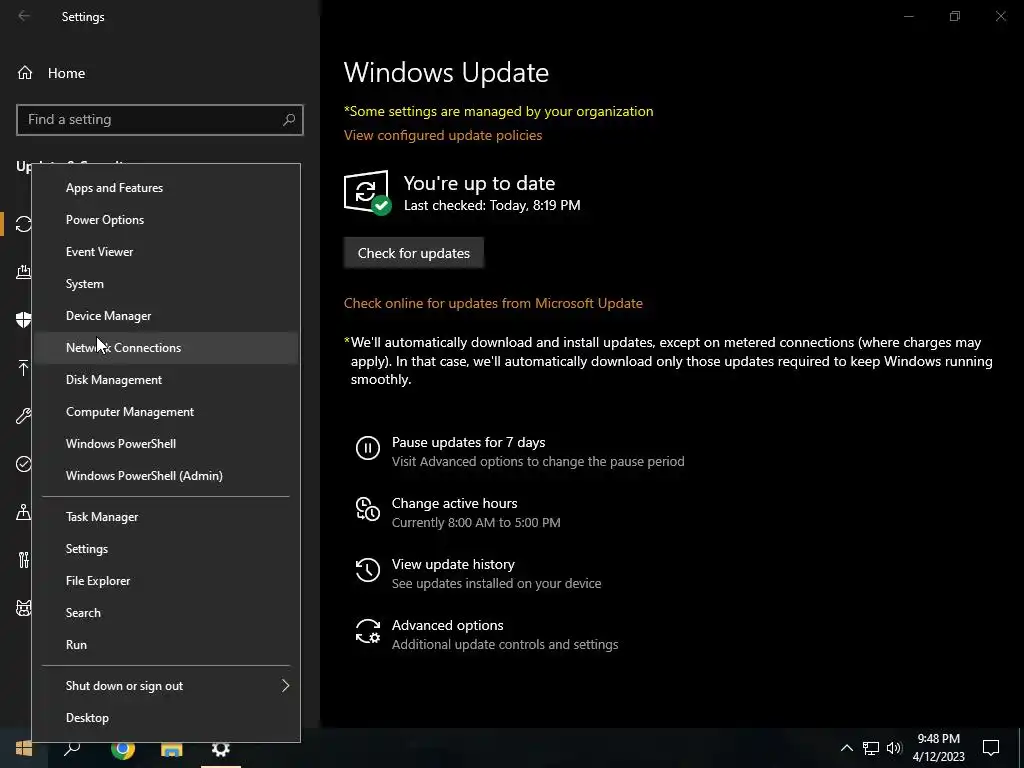Viewport: 1024px width, 768px height.
Task: Click the pause circle icon
Action: click(368, 448)
